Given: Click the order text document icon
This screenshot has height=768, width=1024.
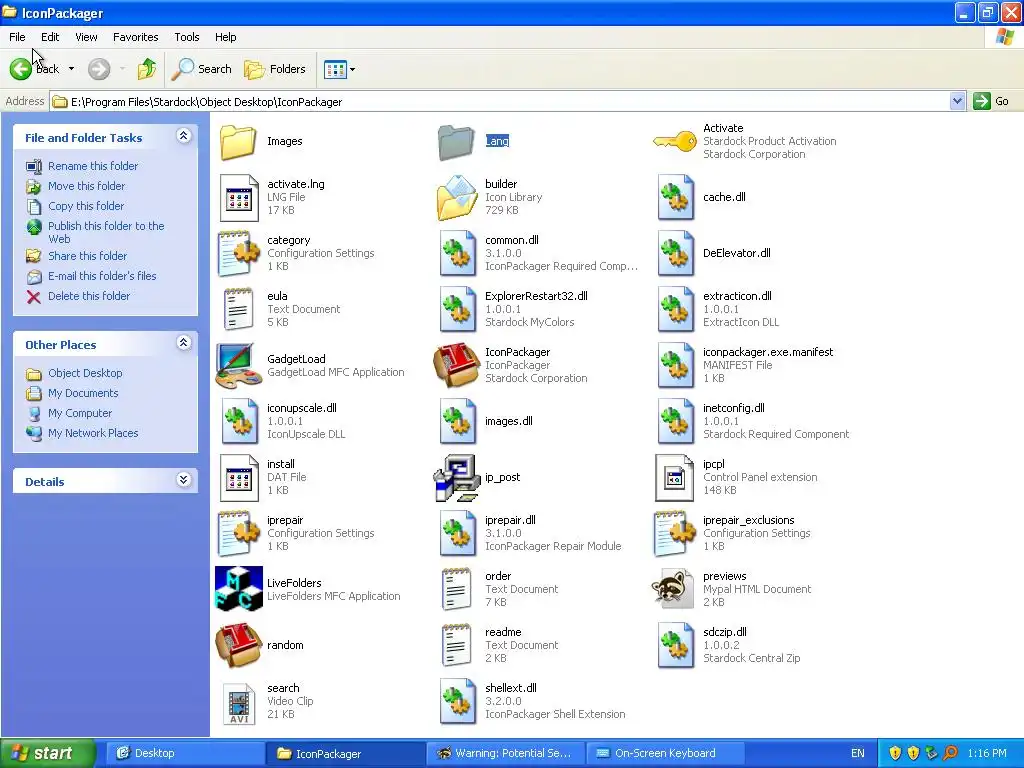Looking at the screenshot, I should 456,589.
